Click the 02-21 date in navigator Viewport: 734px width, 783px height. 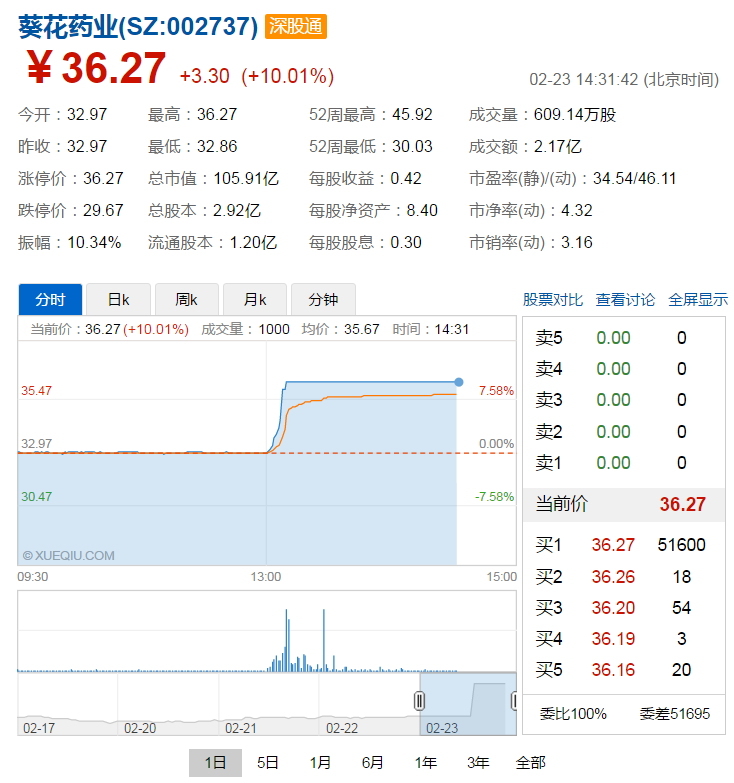pos(241,728)
